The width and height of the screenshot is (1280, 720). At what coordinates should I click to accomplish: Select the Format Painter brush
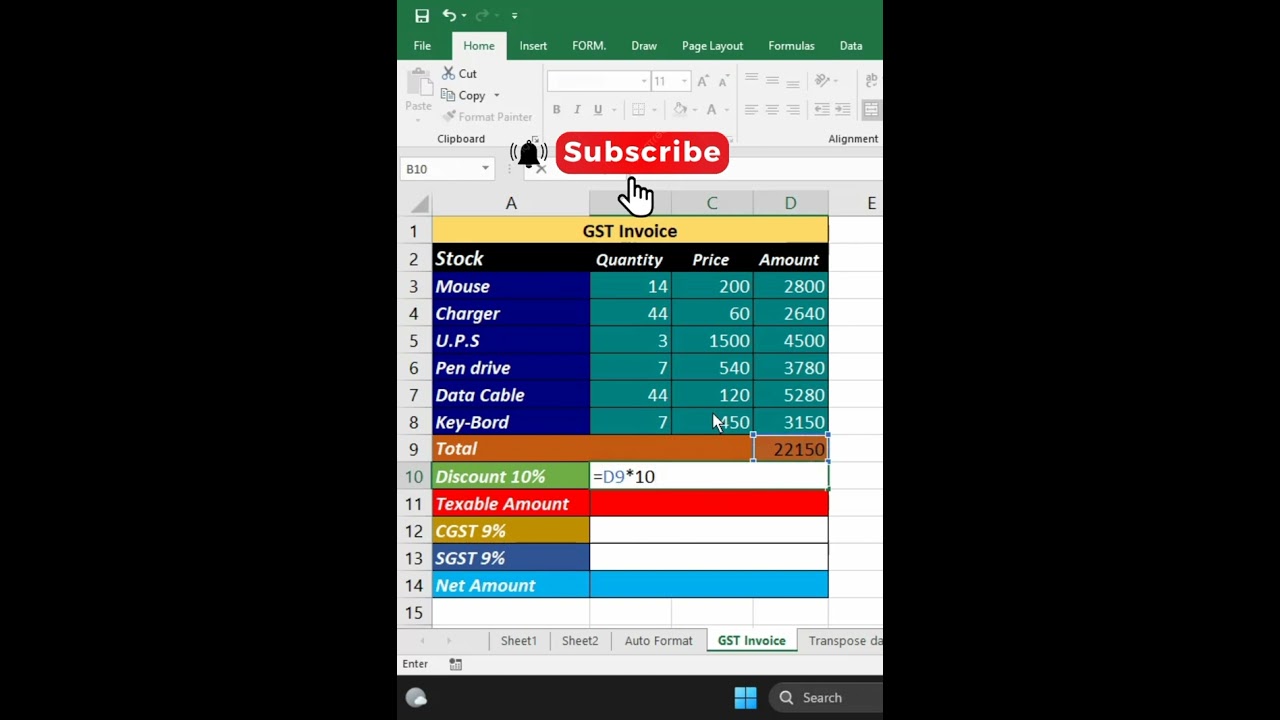[x=449, y=117]
